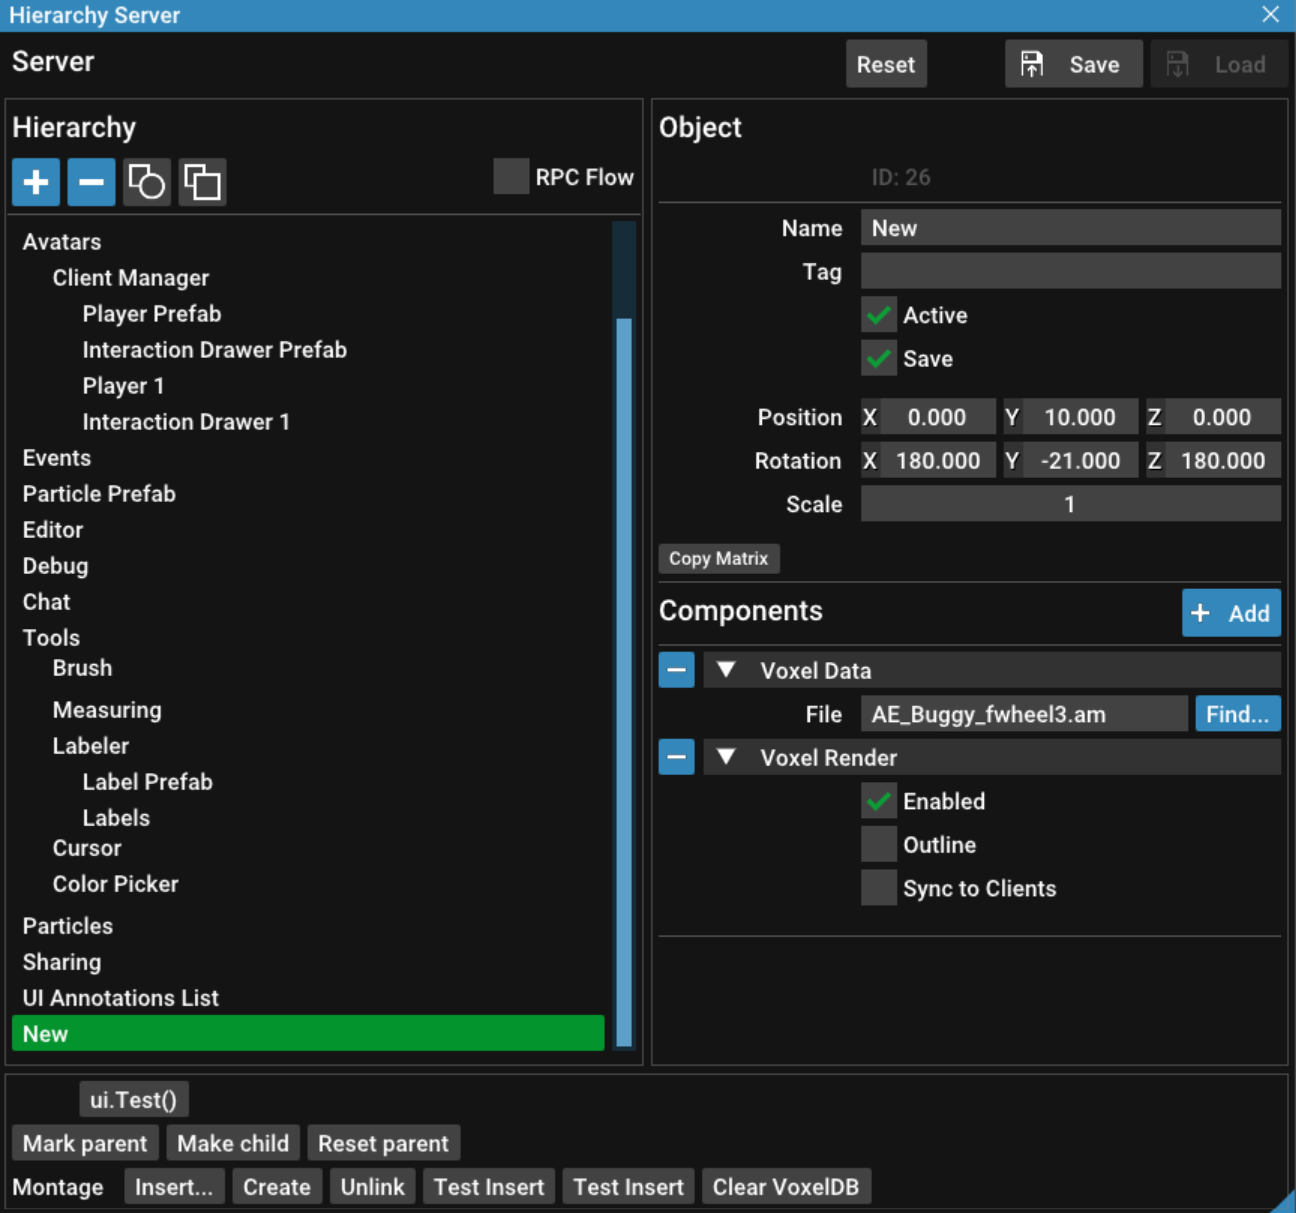
Task: Save the server hierarchy
Action: tap(1073, 64)
